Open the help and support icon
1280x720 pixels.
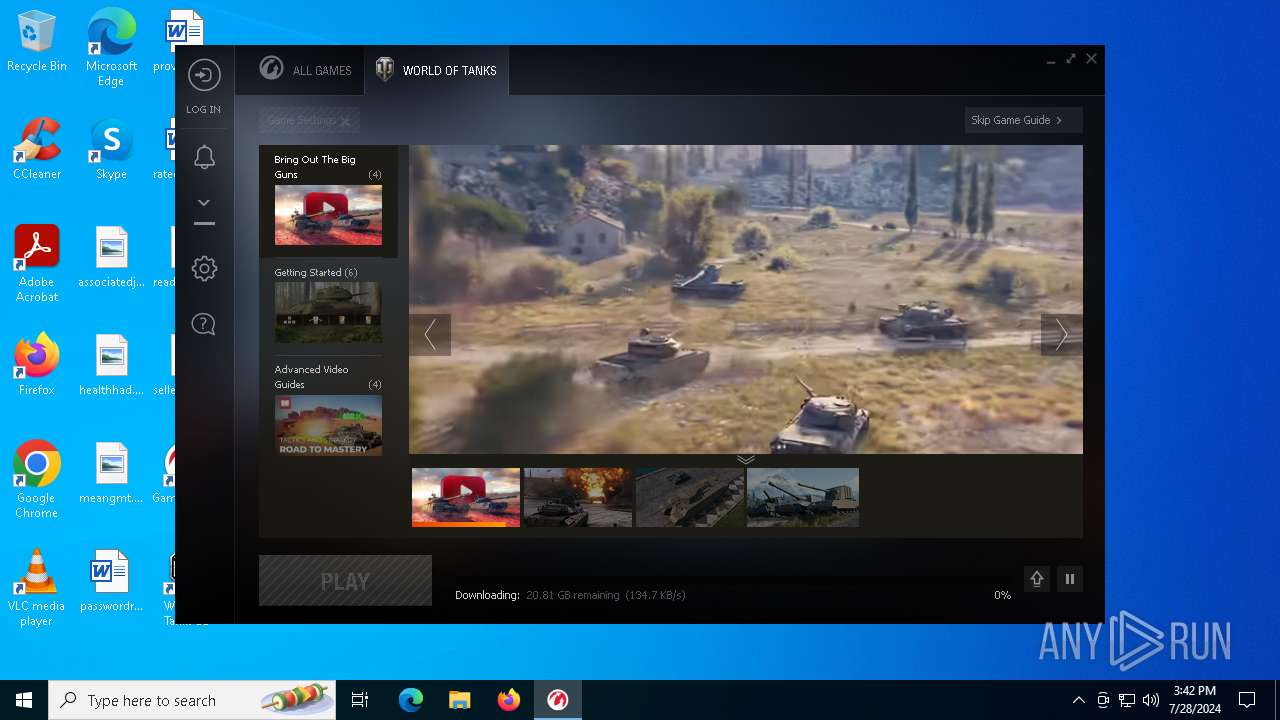(x=204, y=324)
